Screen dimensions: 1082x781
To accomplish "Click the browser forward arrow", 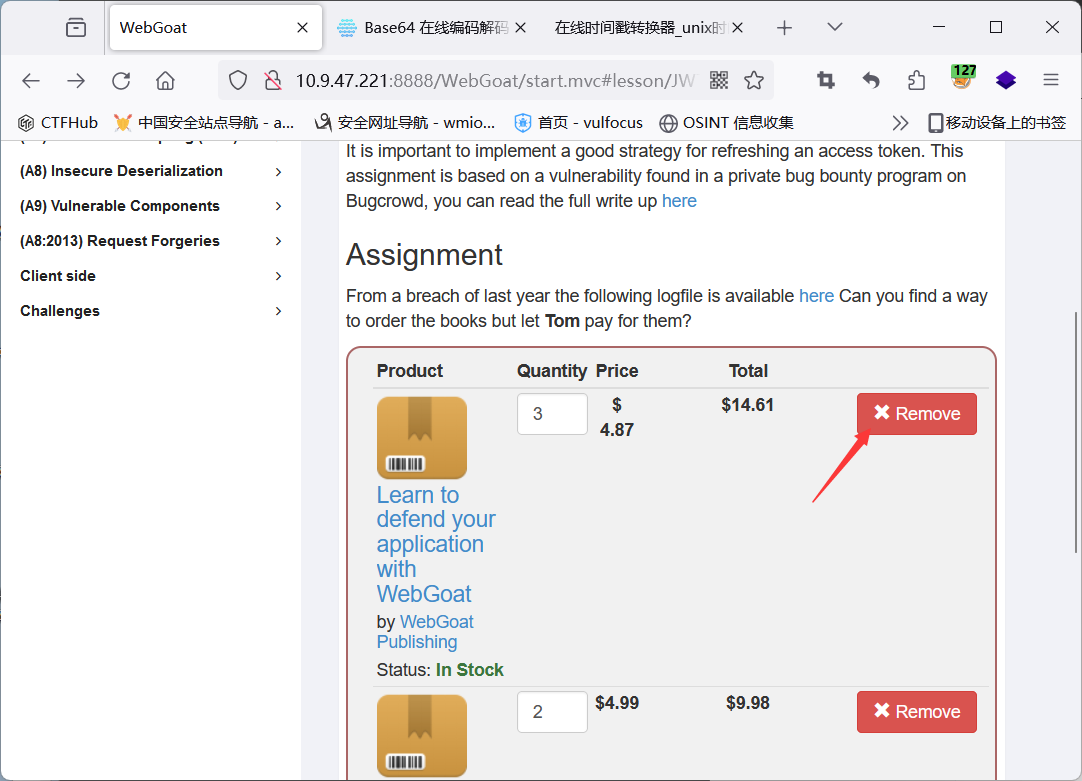I will click(x=76, y=81).
